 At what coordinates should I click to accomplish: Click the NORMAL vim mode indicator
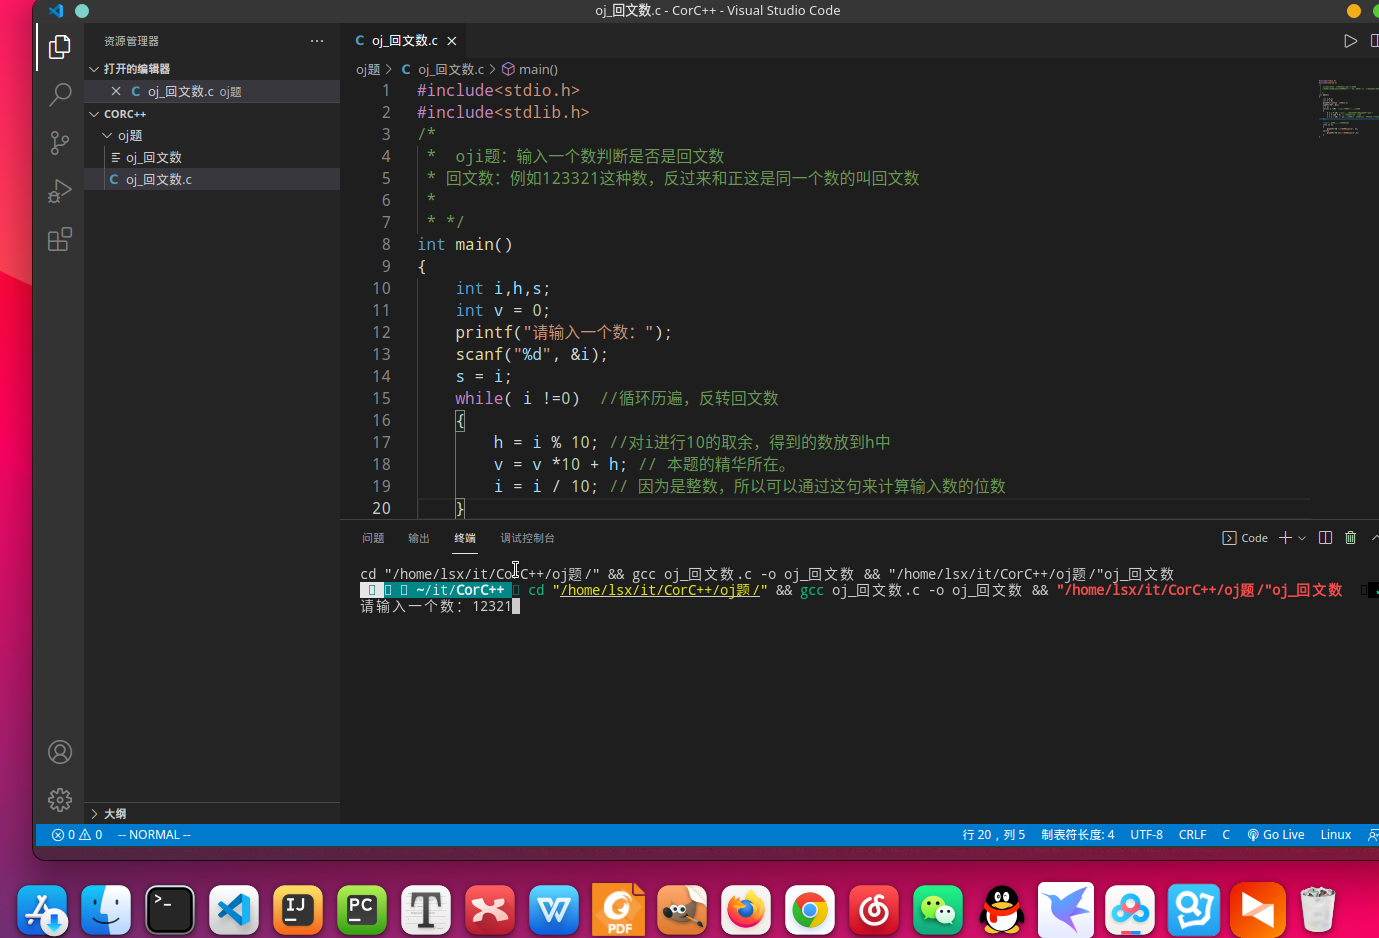[x=154, y=835]
